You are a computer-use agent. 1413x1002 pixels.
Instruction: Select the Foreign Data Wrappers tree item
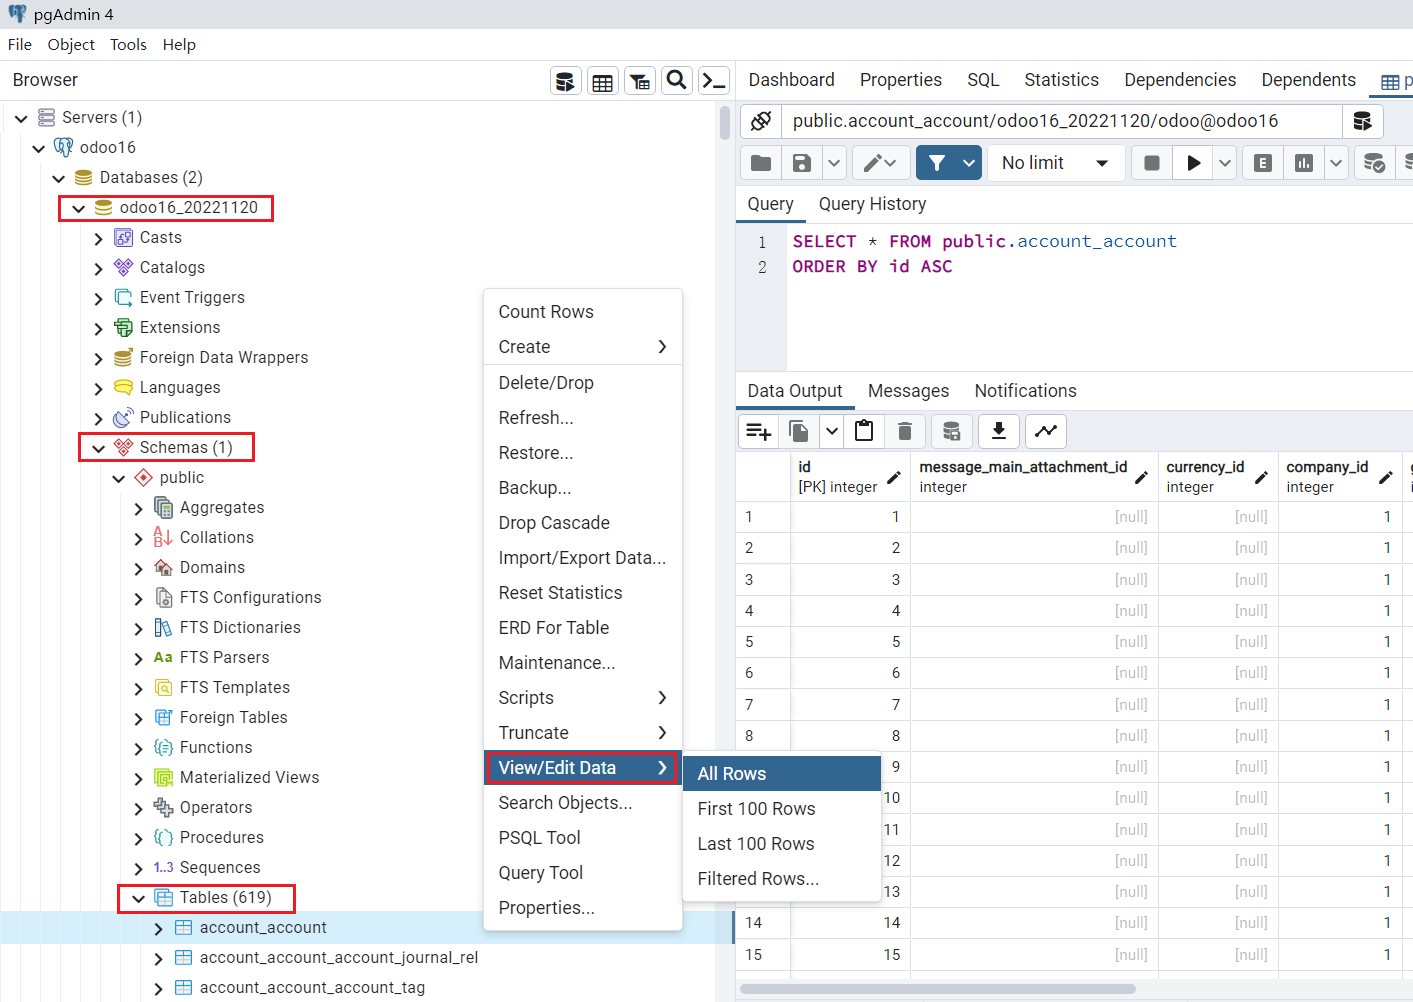(224, 358)
